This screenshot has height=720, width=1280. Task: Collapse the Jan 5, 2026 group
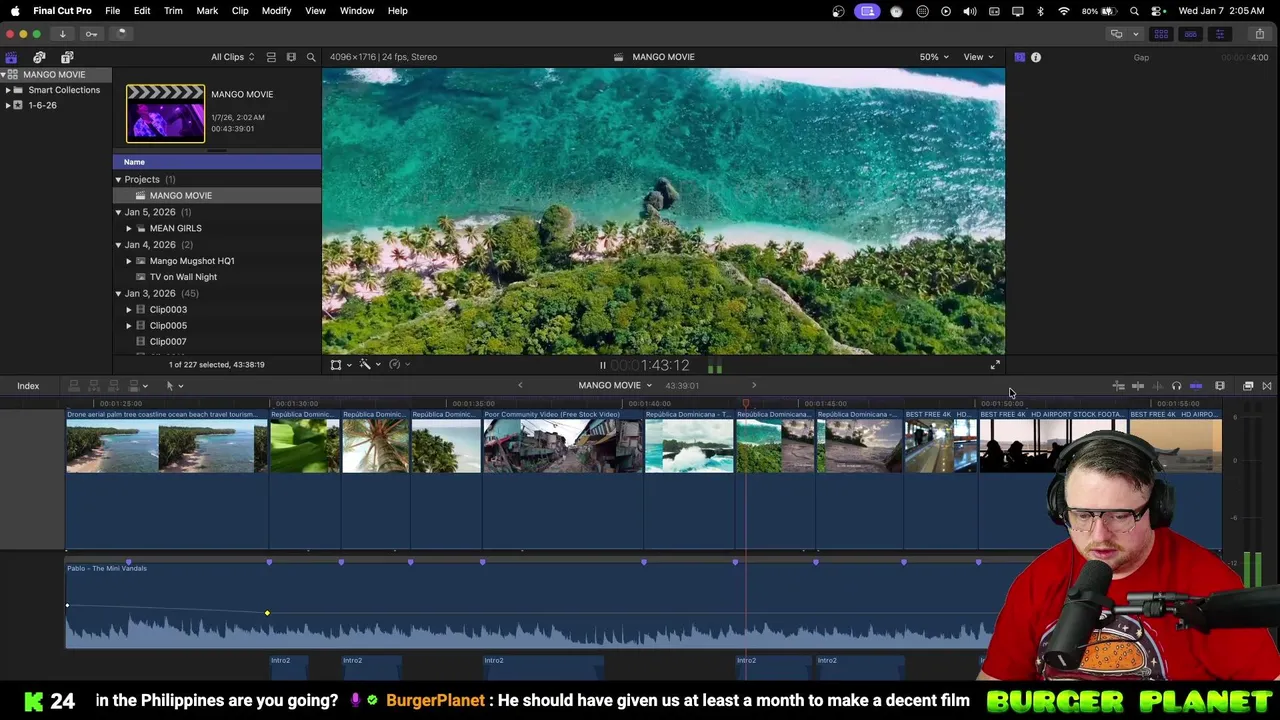point(118,212)
